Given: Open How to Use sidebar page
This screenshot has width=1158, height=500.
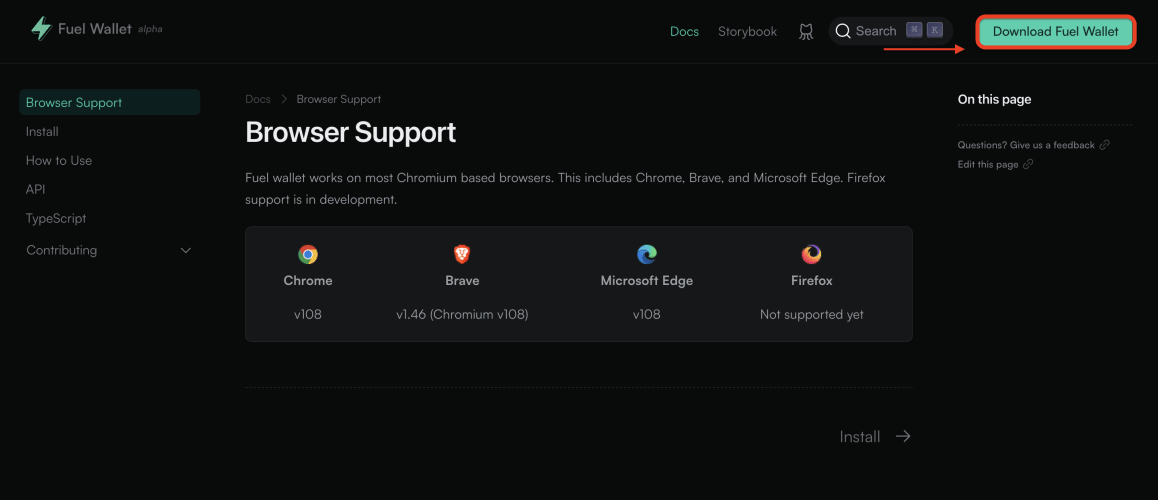Looking at the screenshot, I should [x=59, y=160].
